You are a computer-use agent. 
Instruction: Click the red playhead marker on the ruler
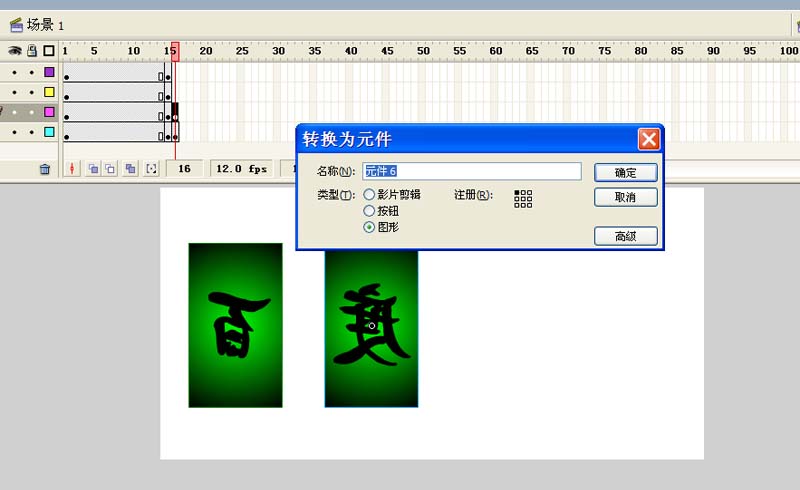click(175, 52)
